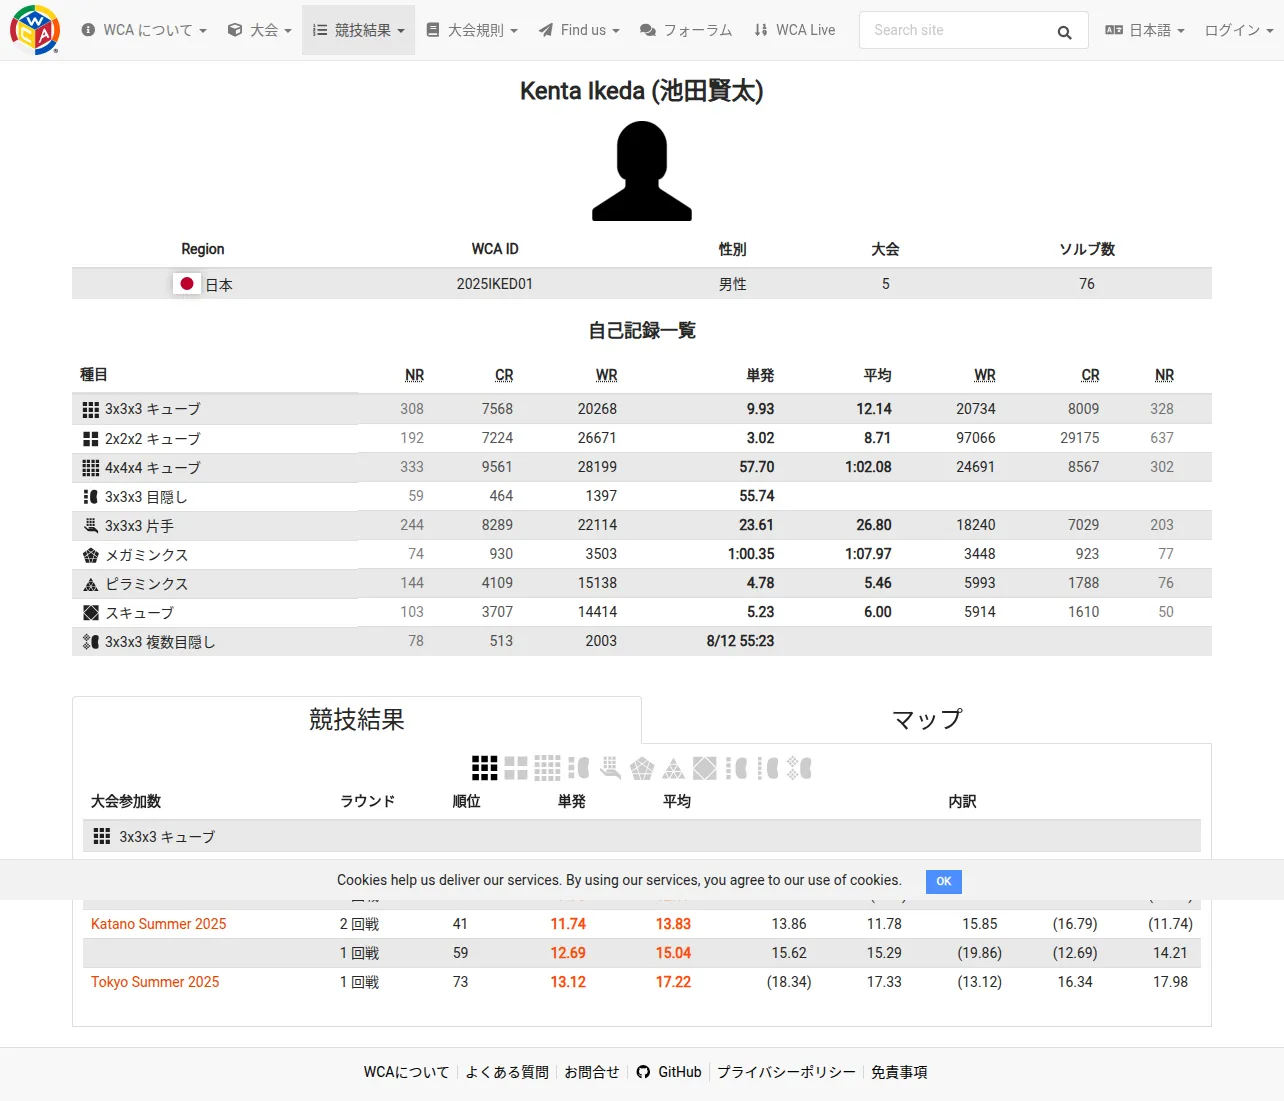Click the 3x3x3 single value 9.93
The image size is (1284, 1101).
click(760, 409)
